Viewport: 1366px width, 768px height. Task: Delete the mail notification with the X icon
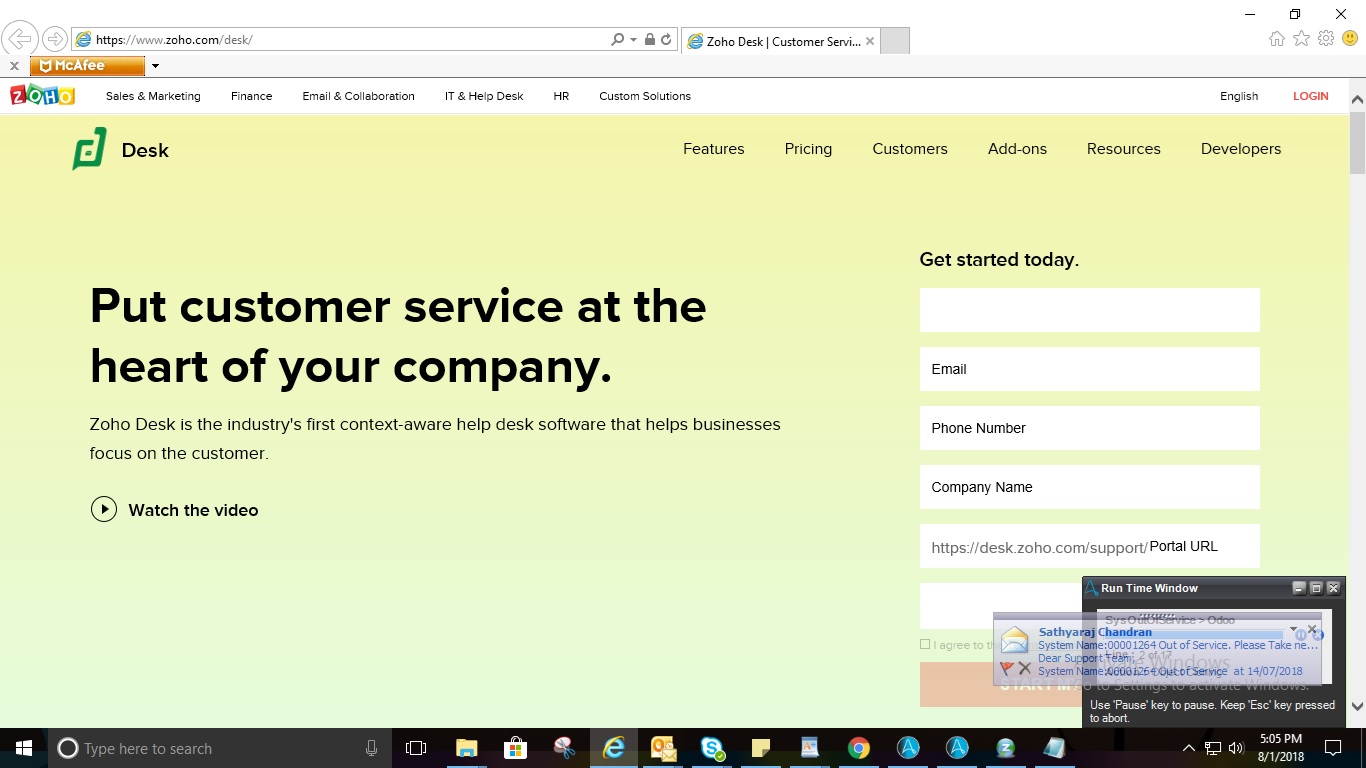tap(1024, 668)
